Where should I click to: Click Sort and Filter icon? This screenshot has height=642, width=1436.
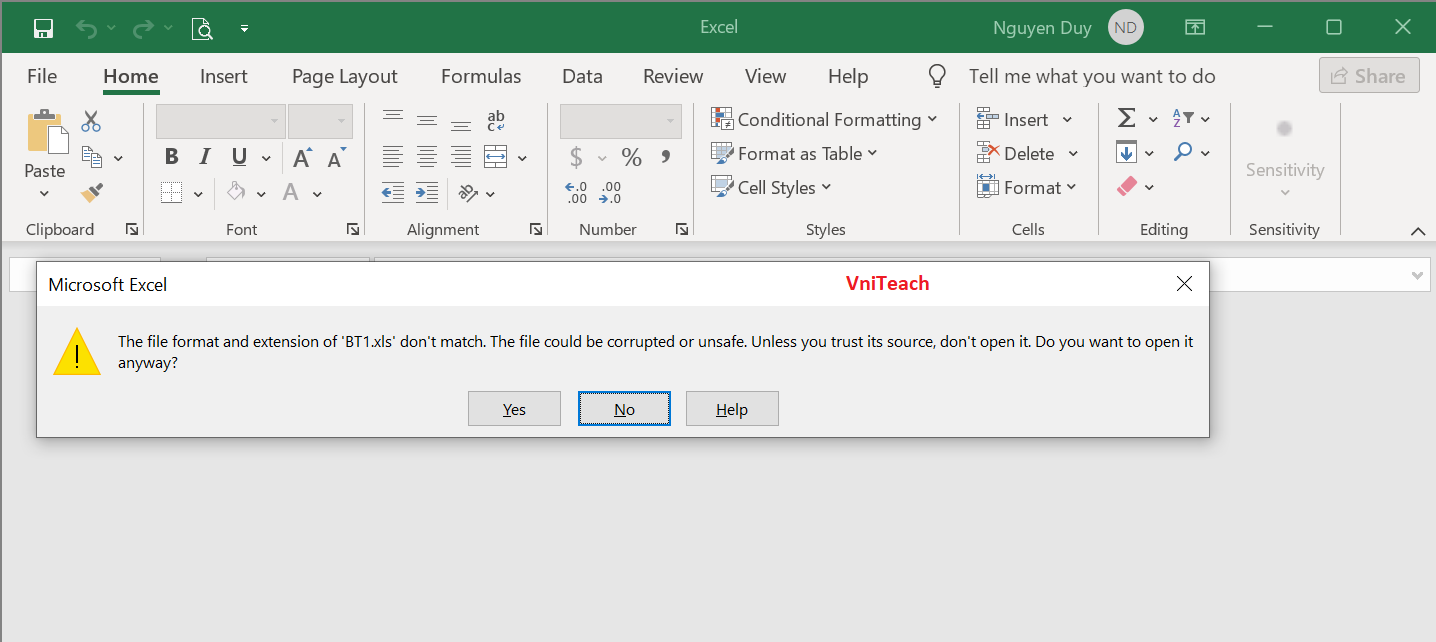(1183, 119)
